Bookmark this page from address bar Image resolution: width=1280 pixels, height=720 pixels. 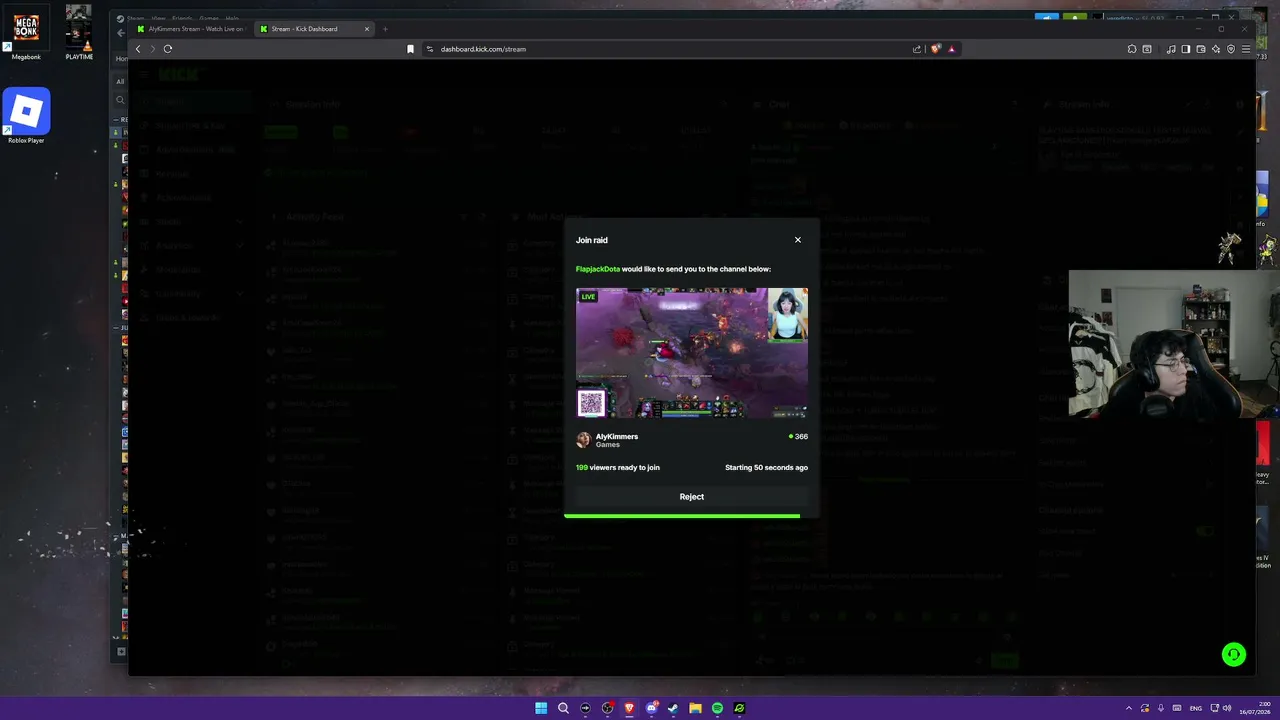point(410,49)
